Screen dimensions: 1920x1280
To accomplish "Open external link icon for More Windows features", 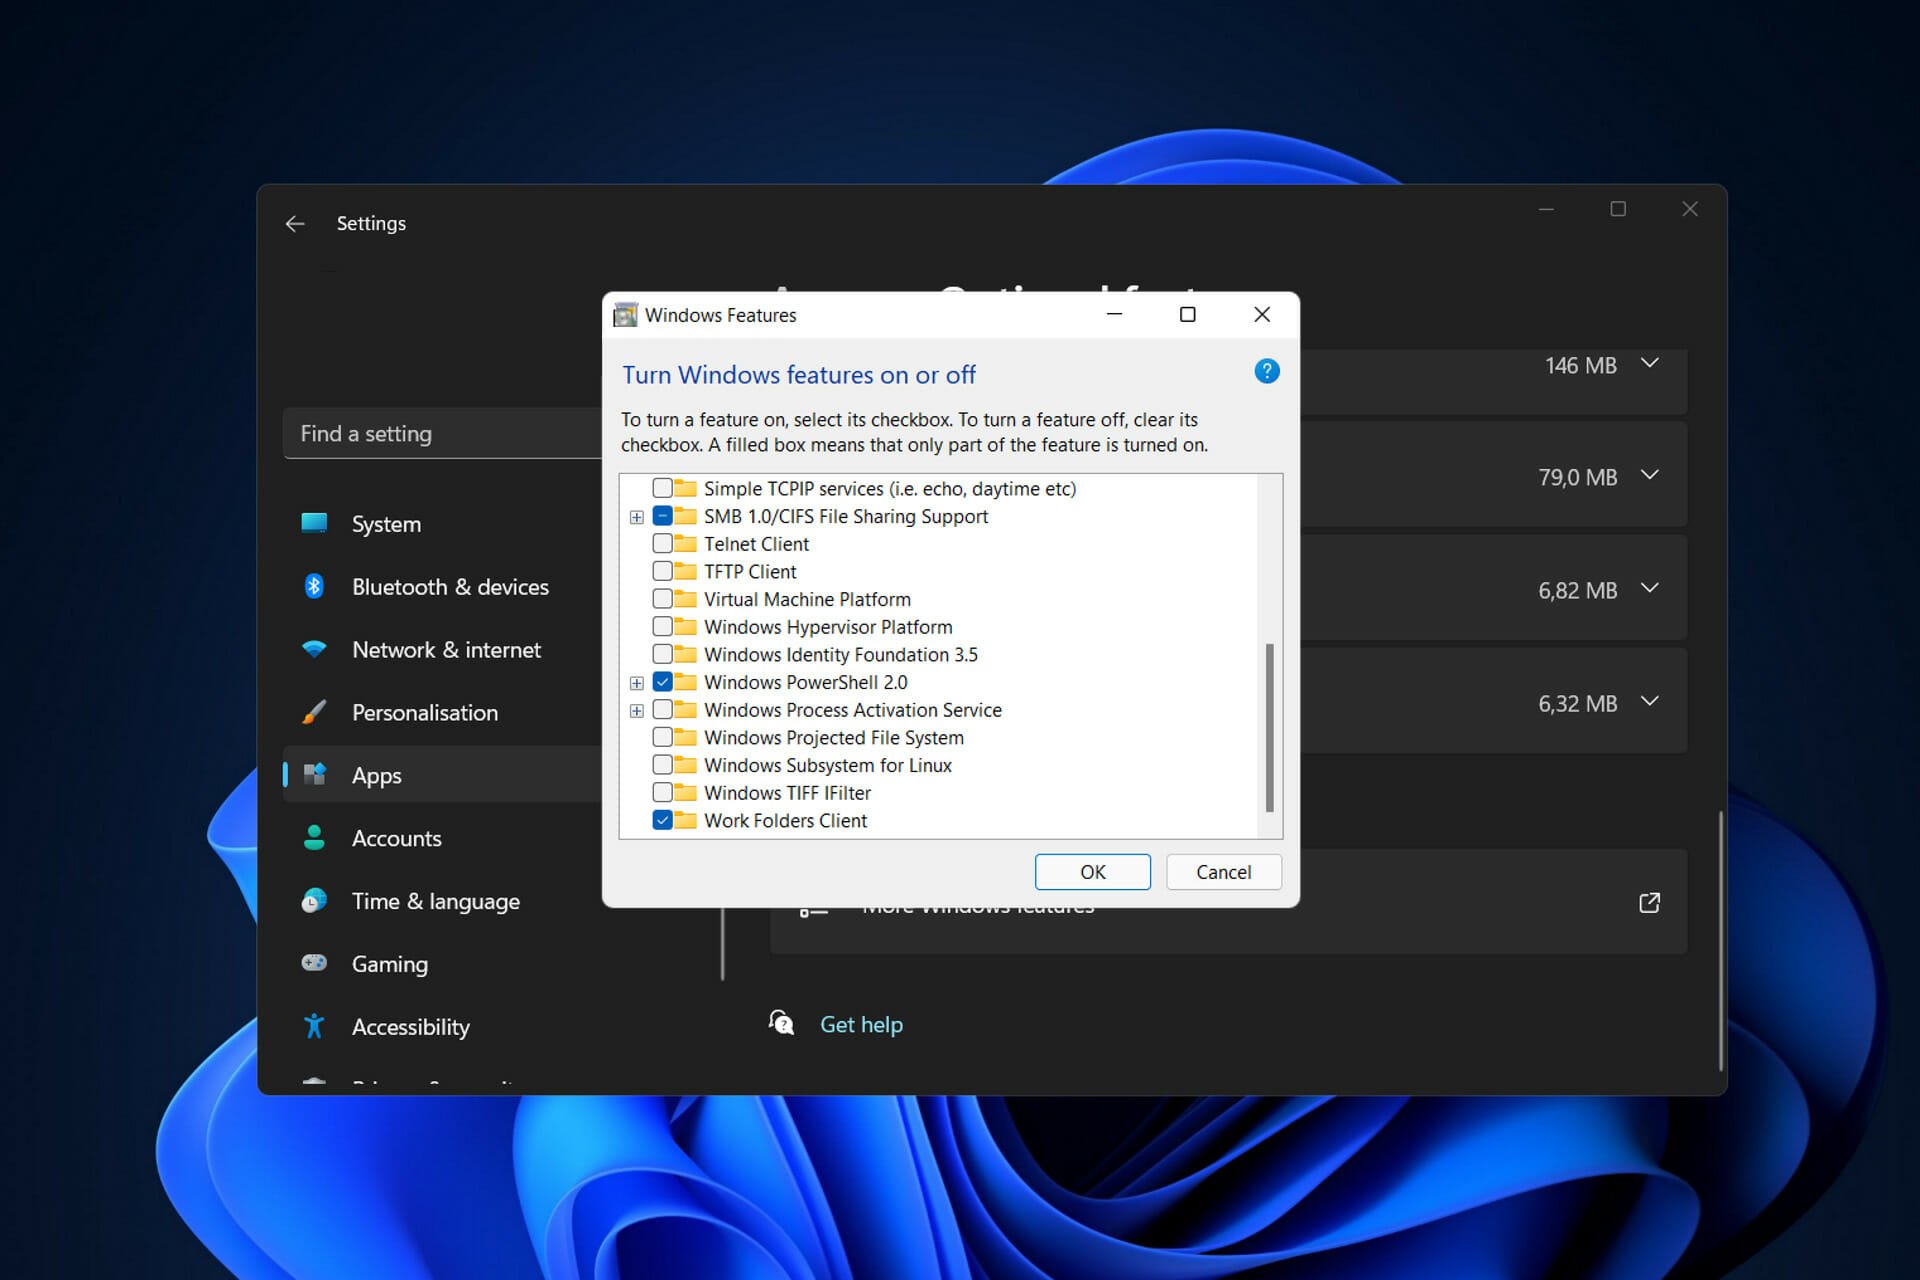I will 1650,903.
